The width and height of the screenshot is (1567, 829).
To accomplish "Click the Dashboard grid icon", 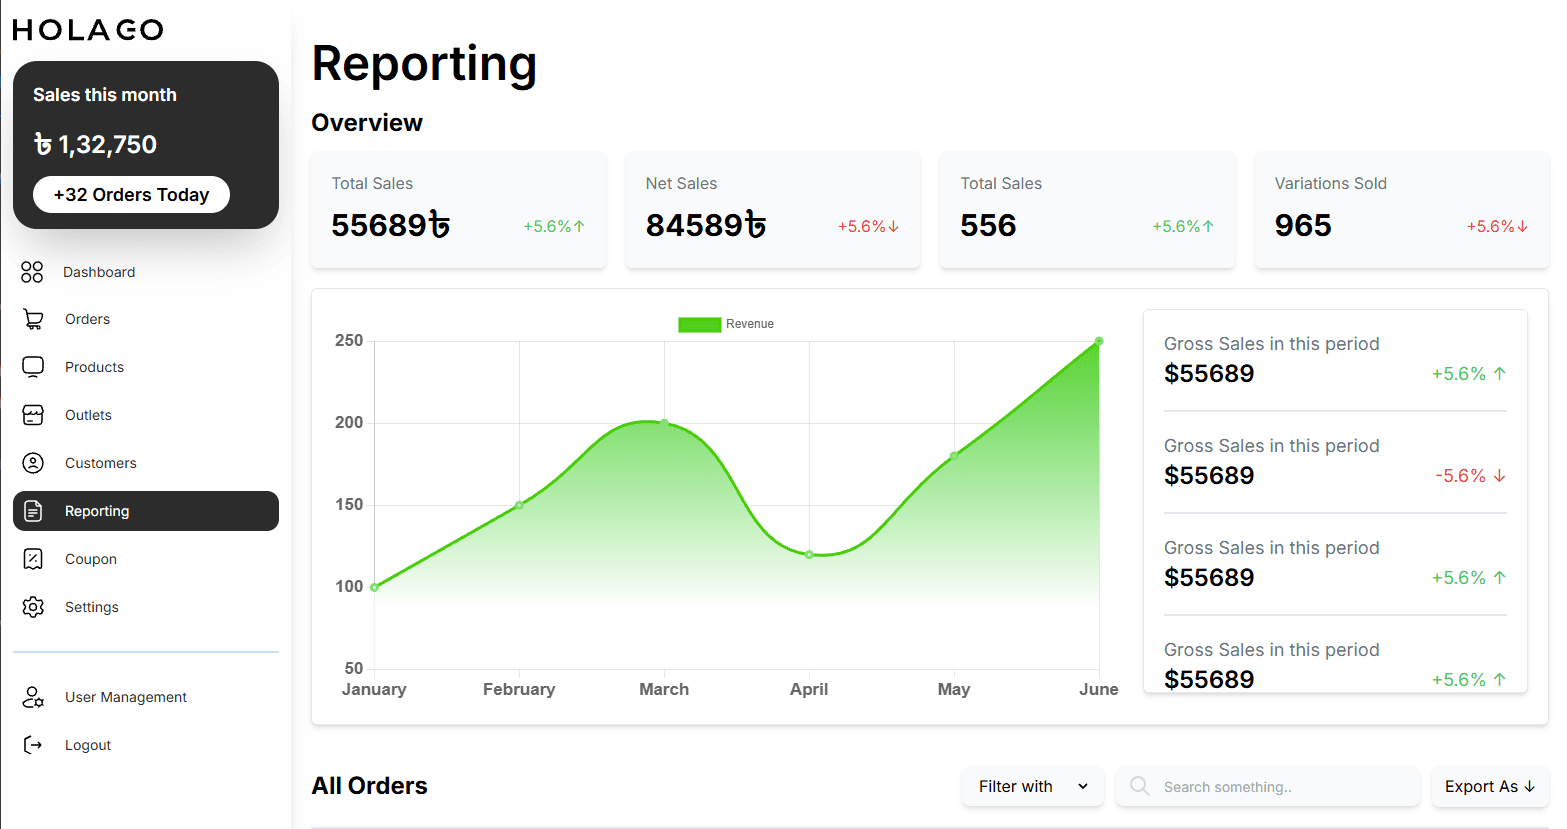I will (x=32, y=272).
